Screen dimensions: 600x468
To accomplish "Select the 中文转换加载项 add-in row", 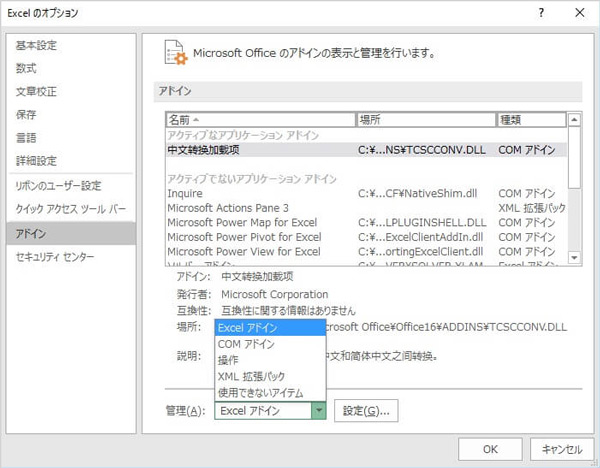I will pos(217,149).
